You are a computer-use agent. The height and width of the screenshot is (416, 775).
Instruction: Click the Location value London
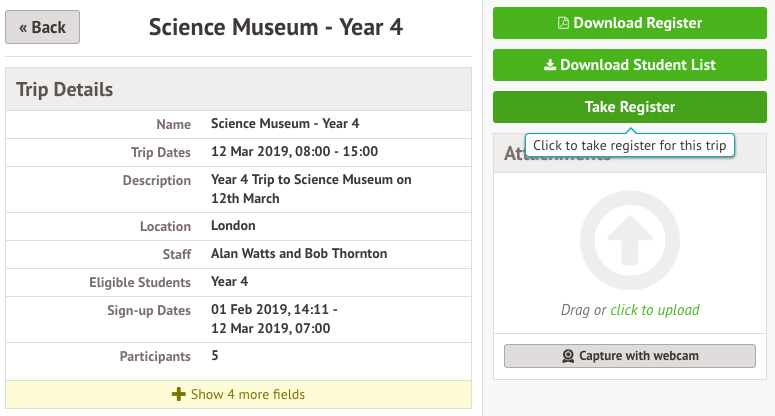tap(233, 226)
